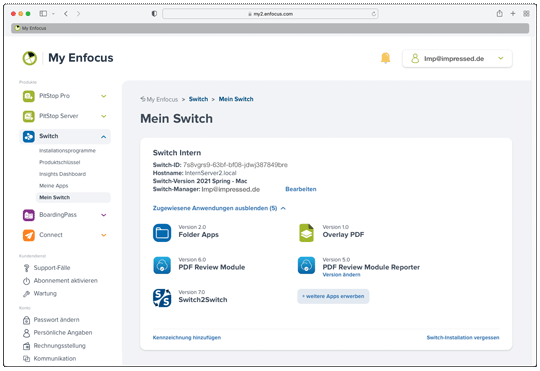This screenshot has height=371, width=540.
Task: Click the privacy shield icon in Safari
Action: (154, 14)
